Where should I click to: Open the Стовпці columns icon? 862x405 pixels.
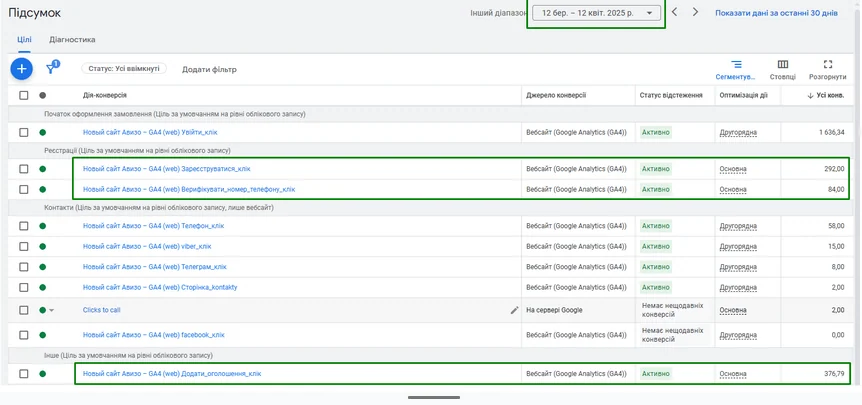pyautogui.click(x=783, y=65)
